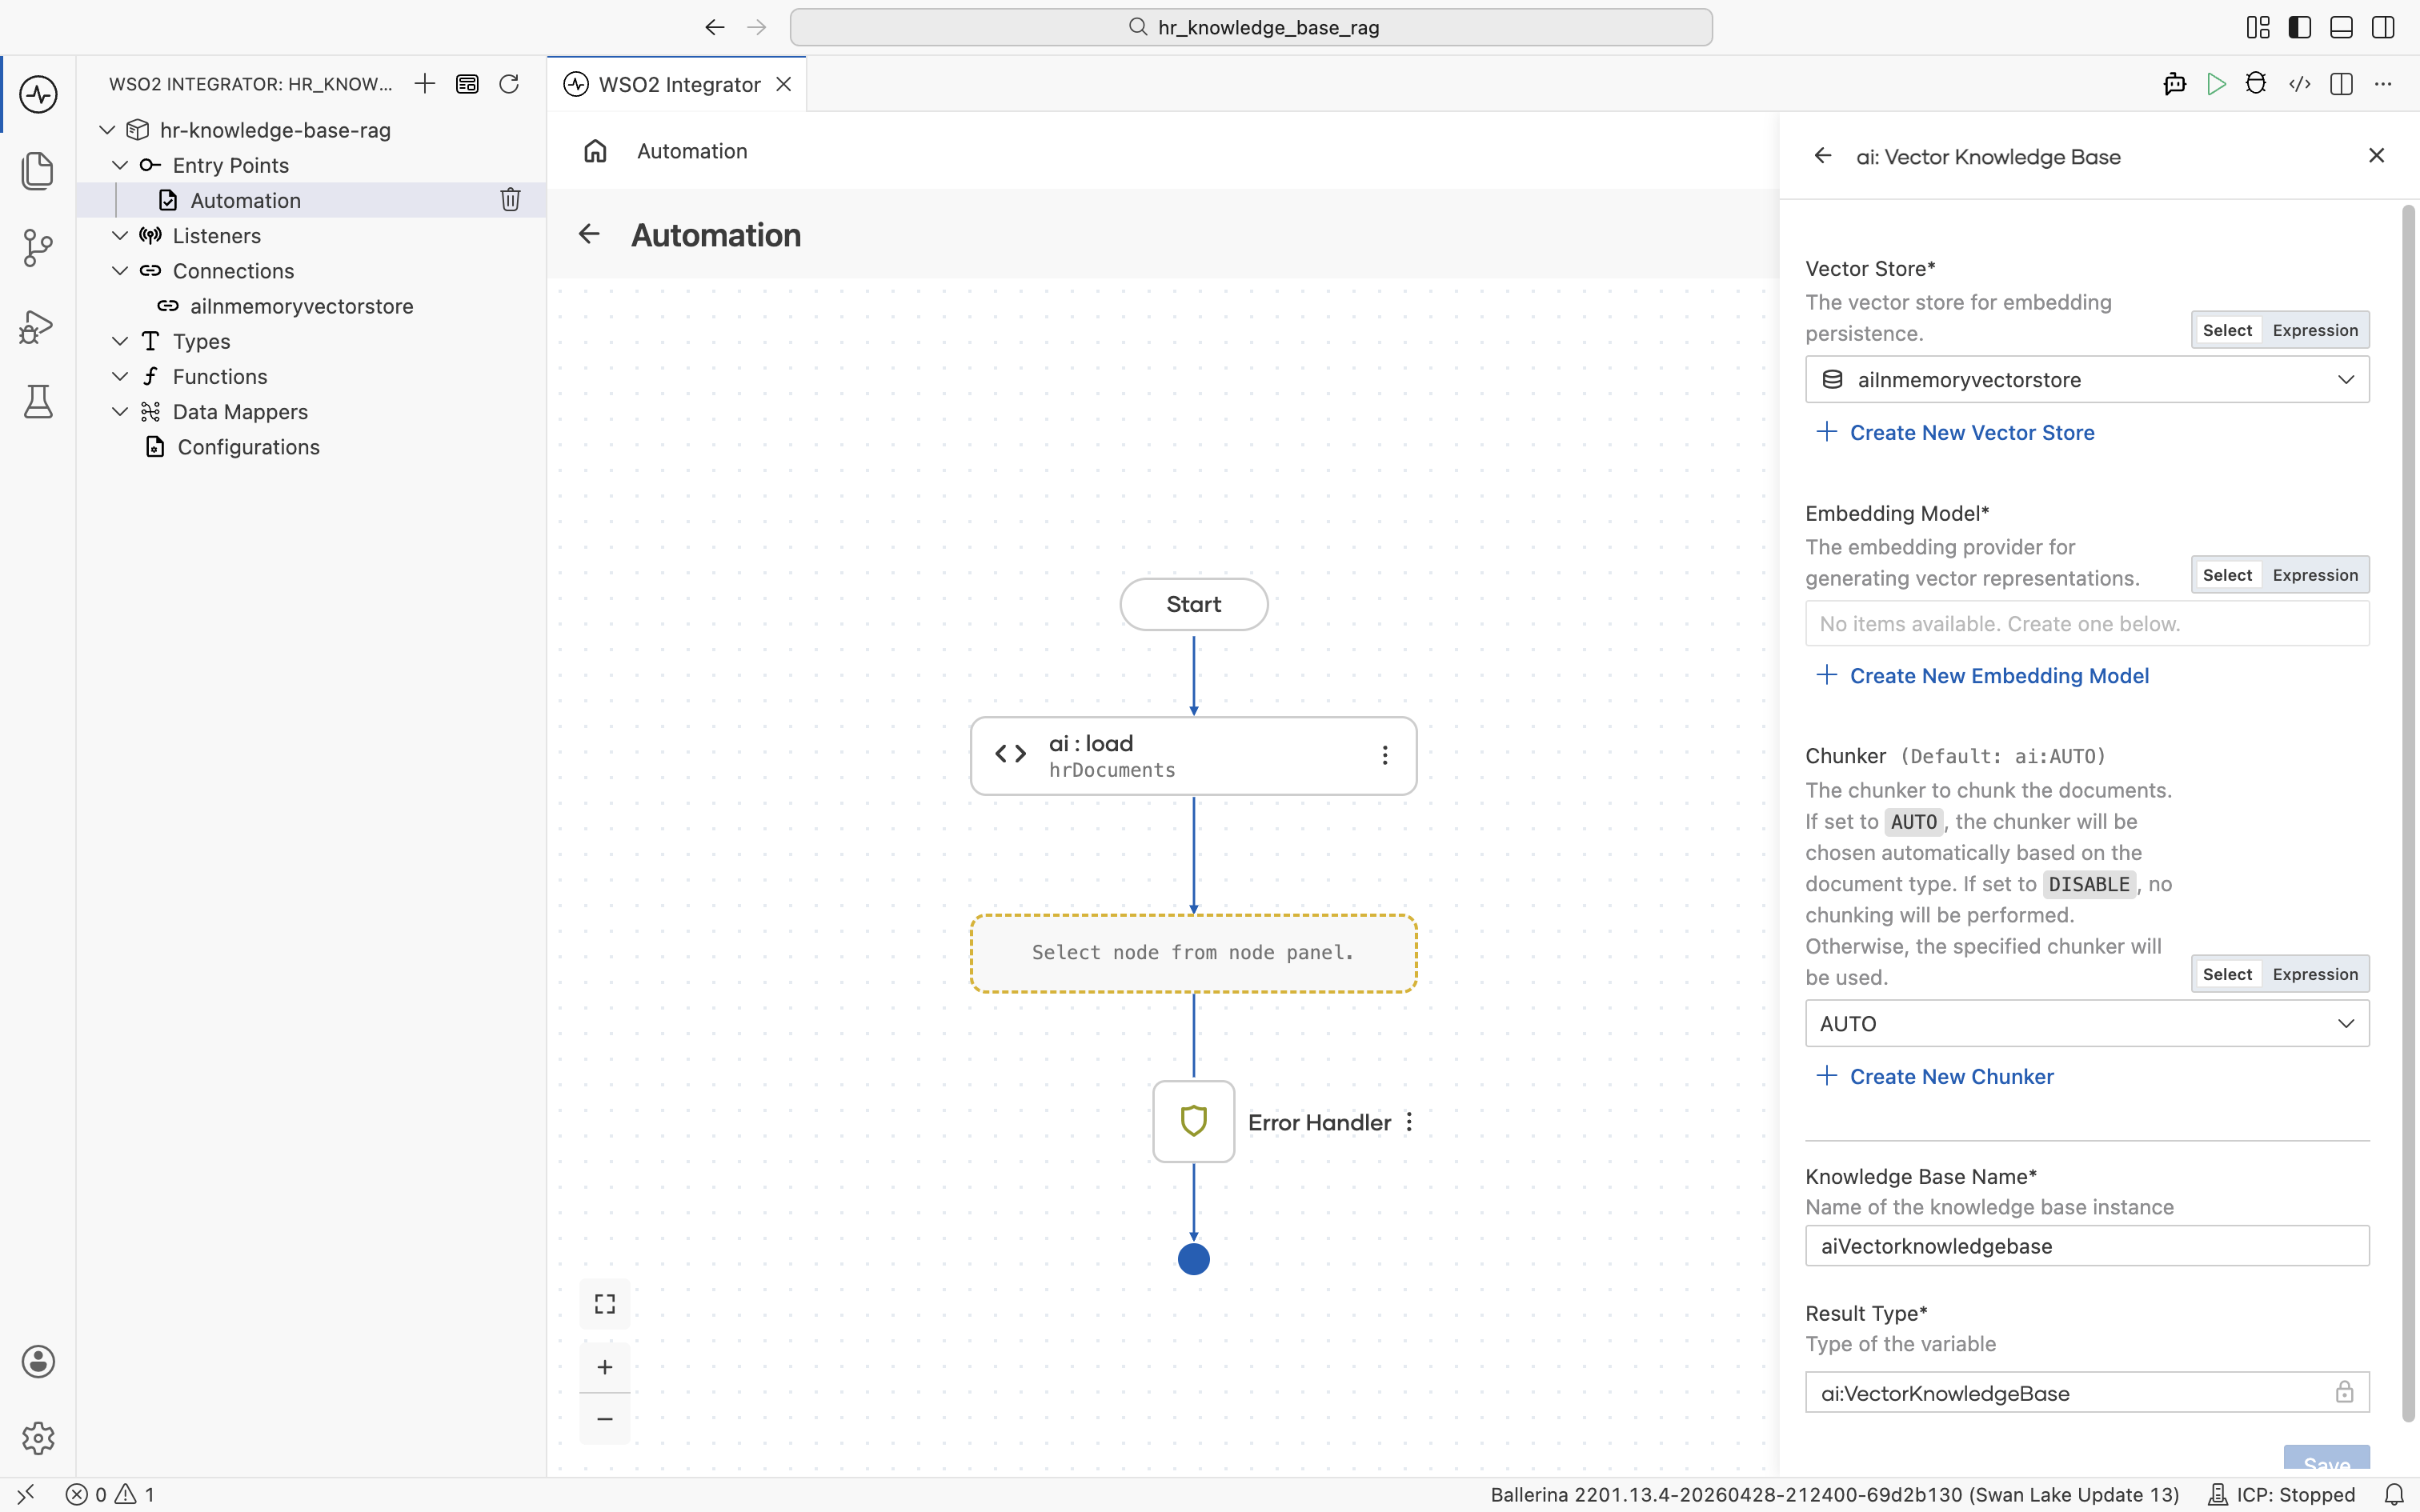Screen dimensions: 2420x1512
Task: Open Error Handler options menu
Action: pos(1409,1122)
